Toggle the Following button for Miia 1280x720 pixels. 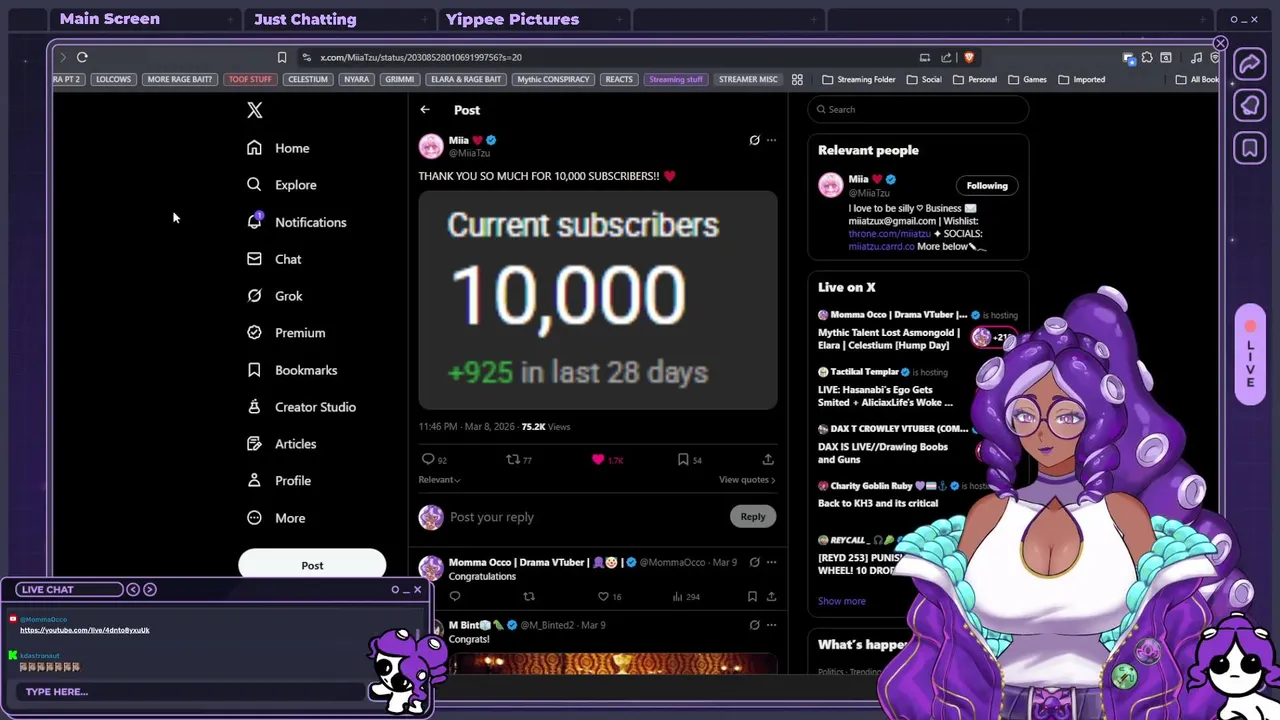click(x=987, y=185)
